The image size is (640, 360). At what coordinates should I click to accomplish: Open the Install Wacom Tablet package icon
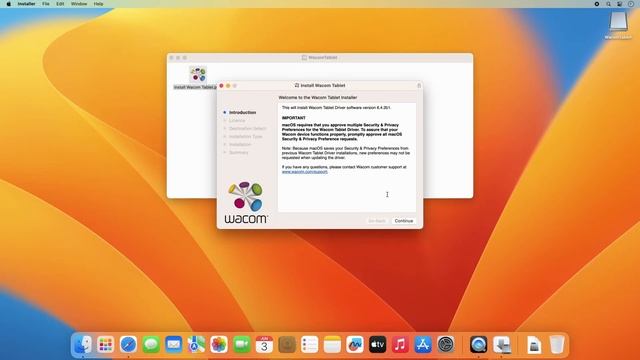(x=198, y=74)
